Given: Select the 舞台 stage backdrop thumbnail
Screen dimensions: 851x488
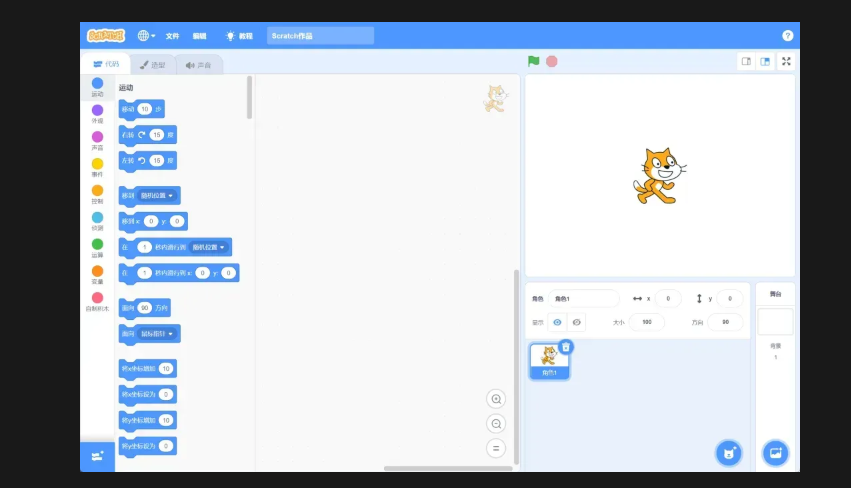Looking at the screenshot, I should tap(776, 321).
